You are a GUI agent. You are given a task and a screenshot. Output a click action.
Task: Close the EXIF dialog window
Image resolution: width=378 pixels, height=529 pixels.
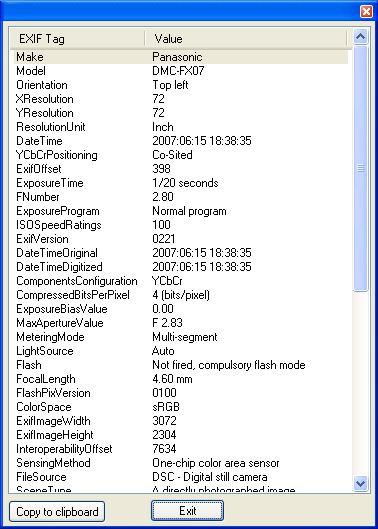(x=366, y=11)
